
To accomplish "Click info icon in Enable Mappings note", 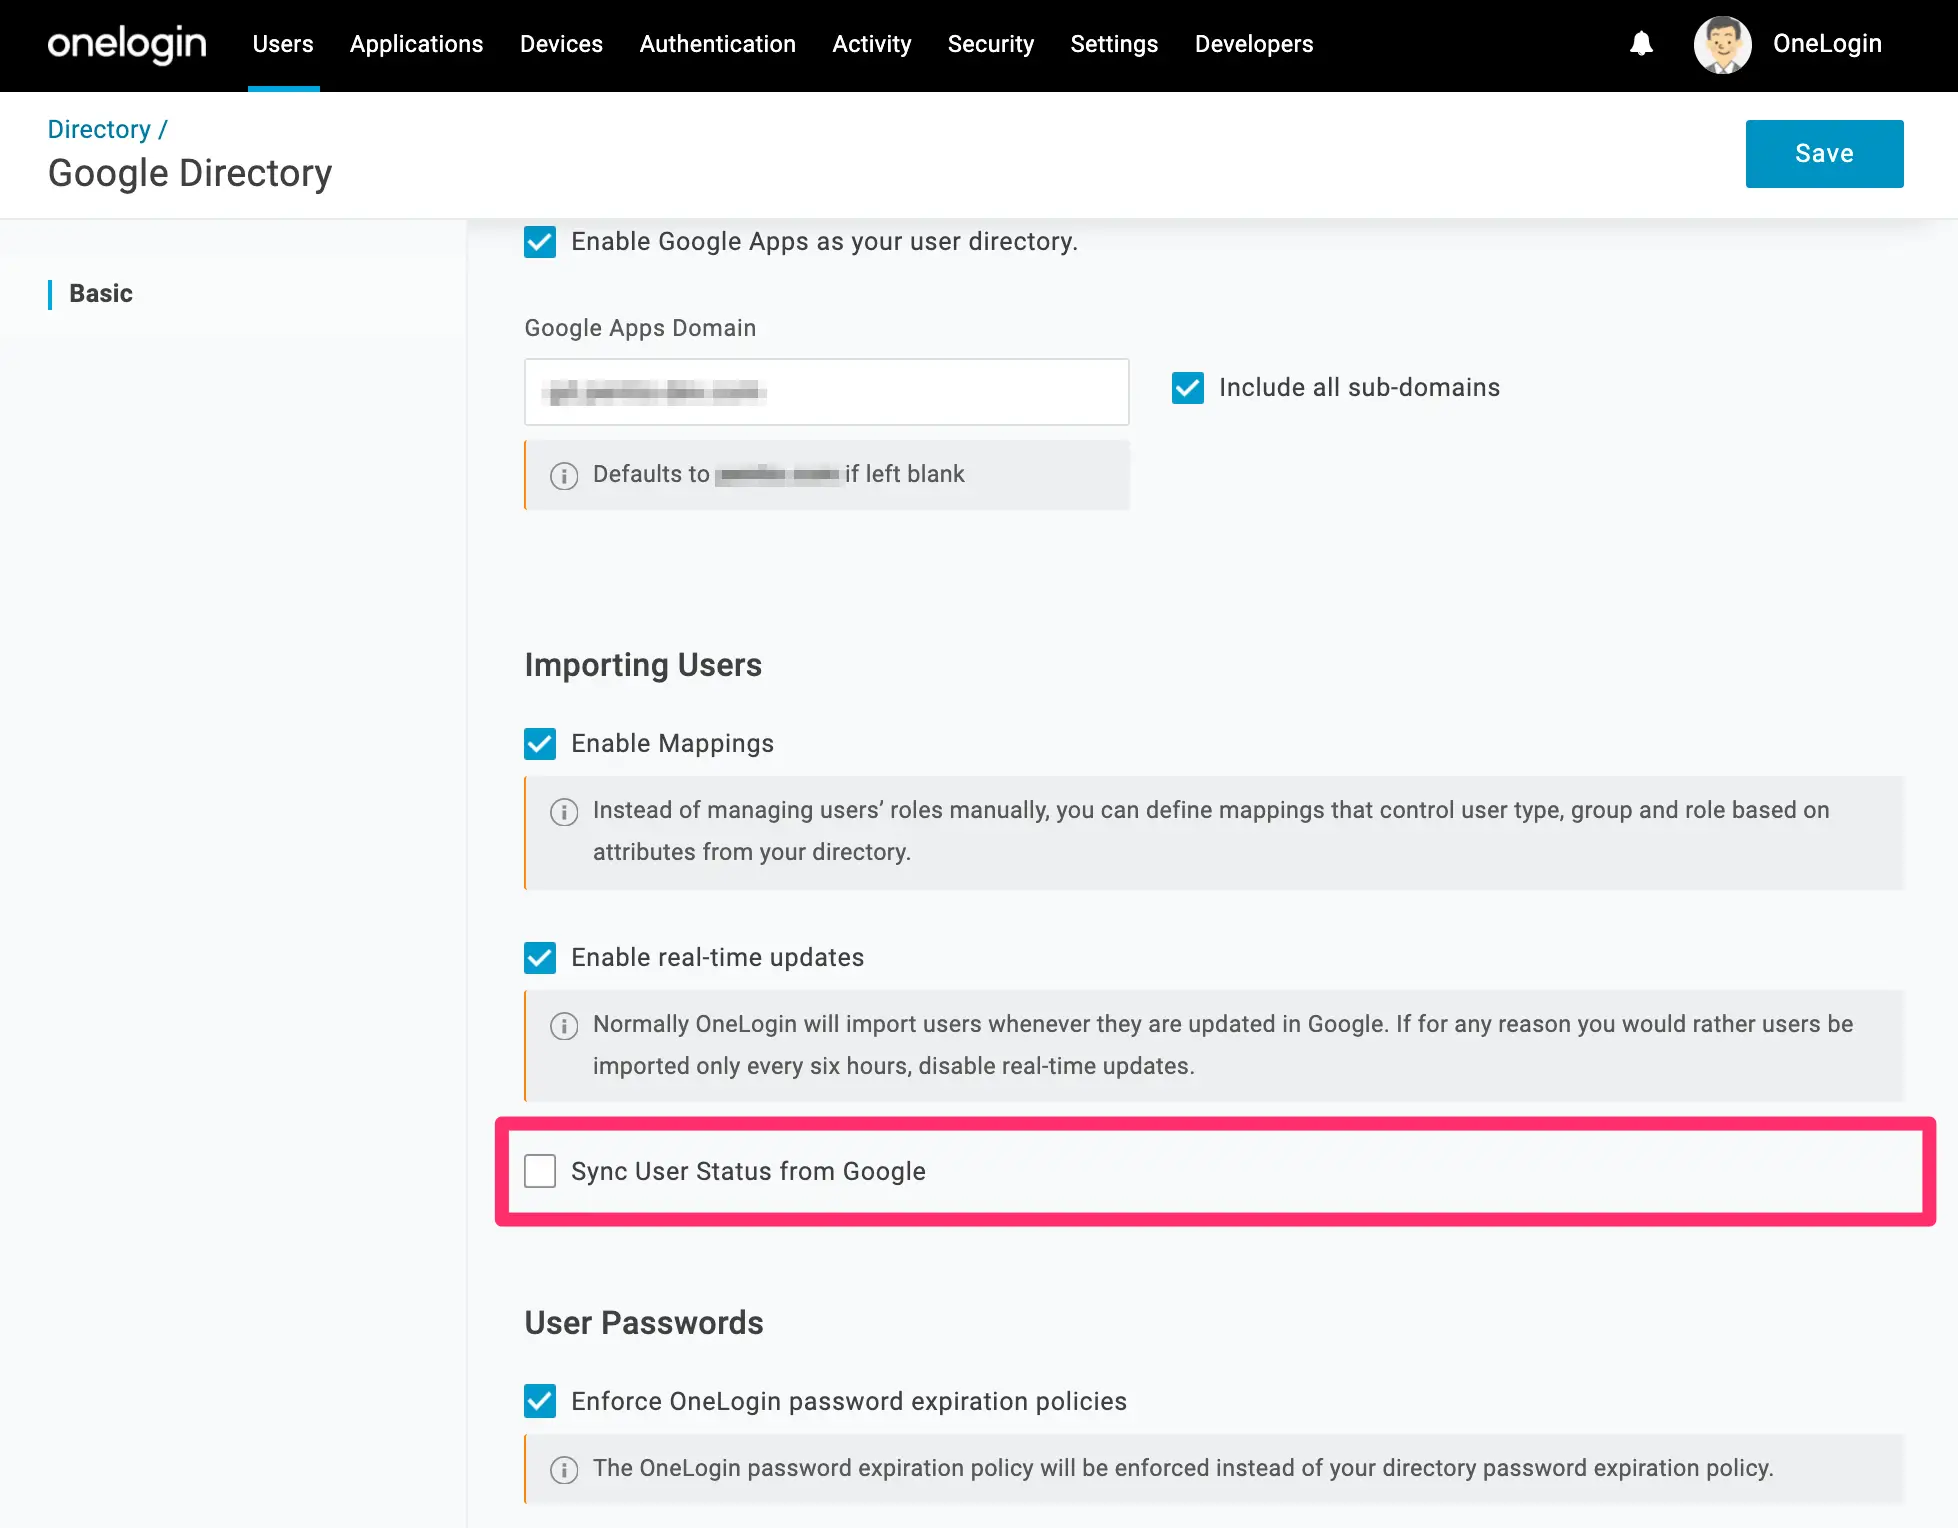I will coord(564,812).
